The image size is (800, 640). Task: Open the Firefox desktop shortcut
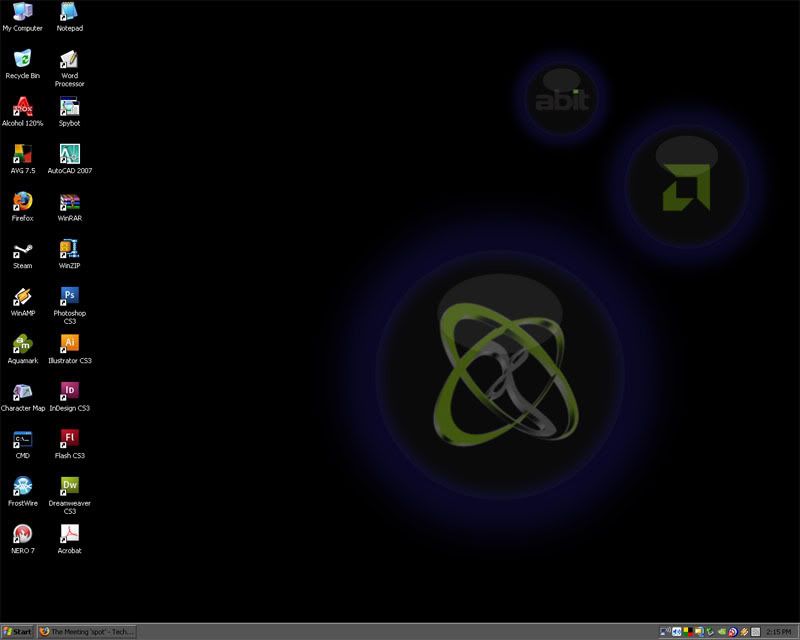[x=22, y=207]
